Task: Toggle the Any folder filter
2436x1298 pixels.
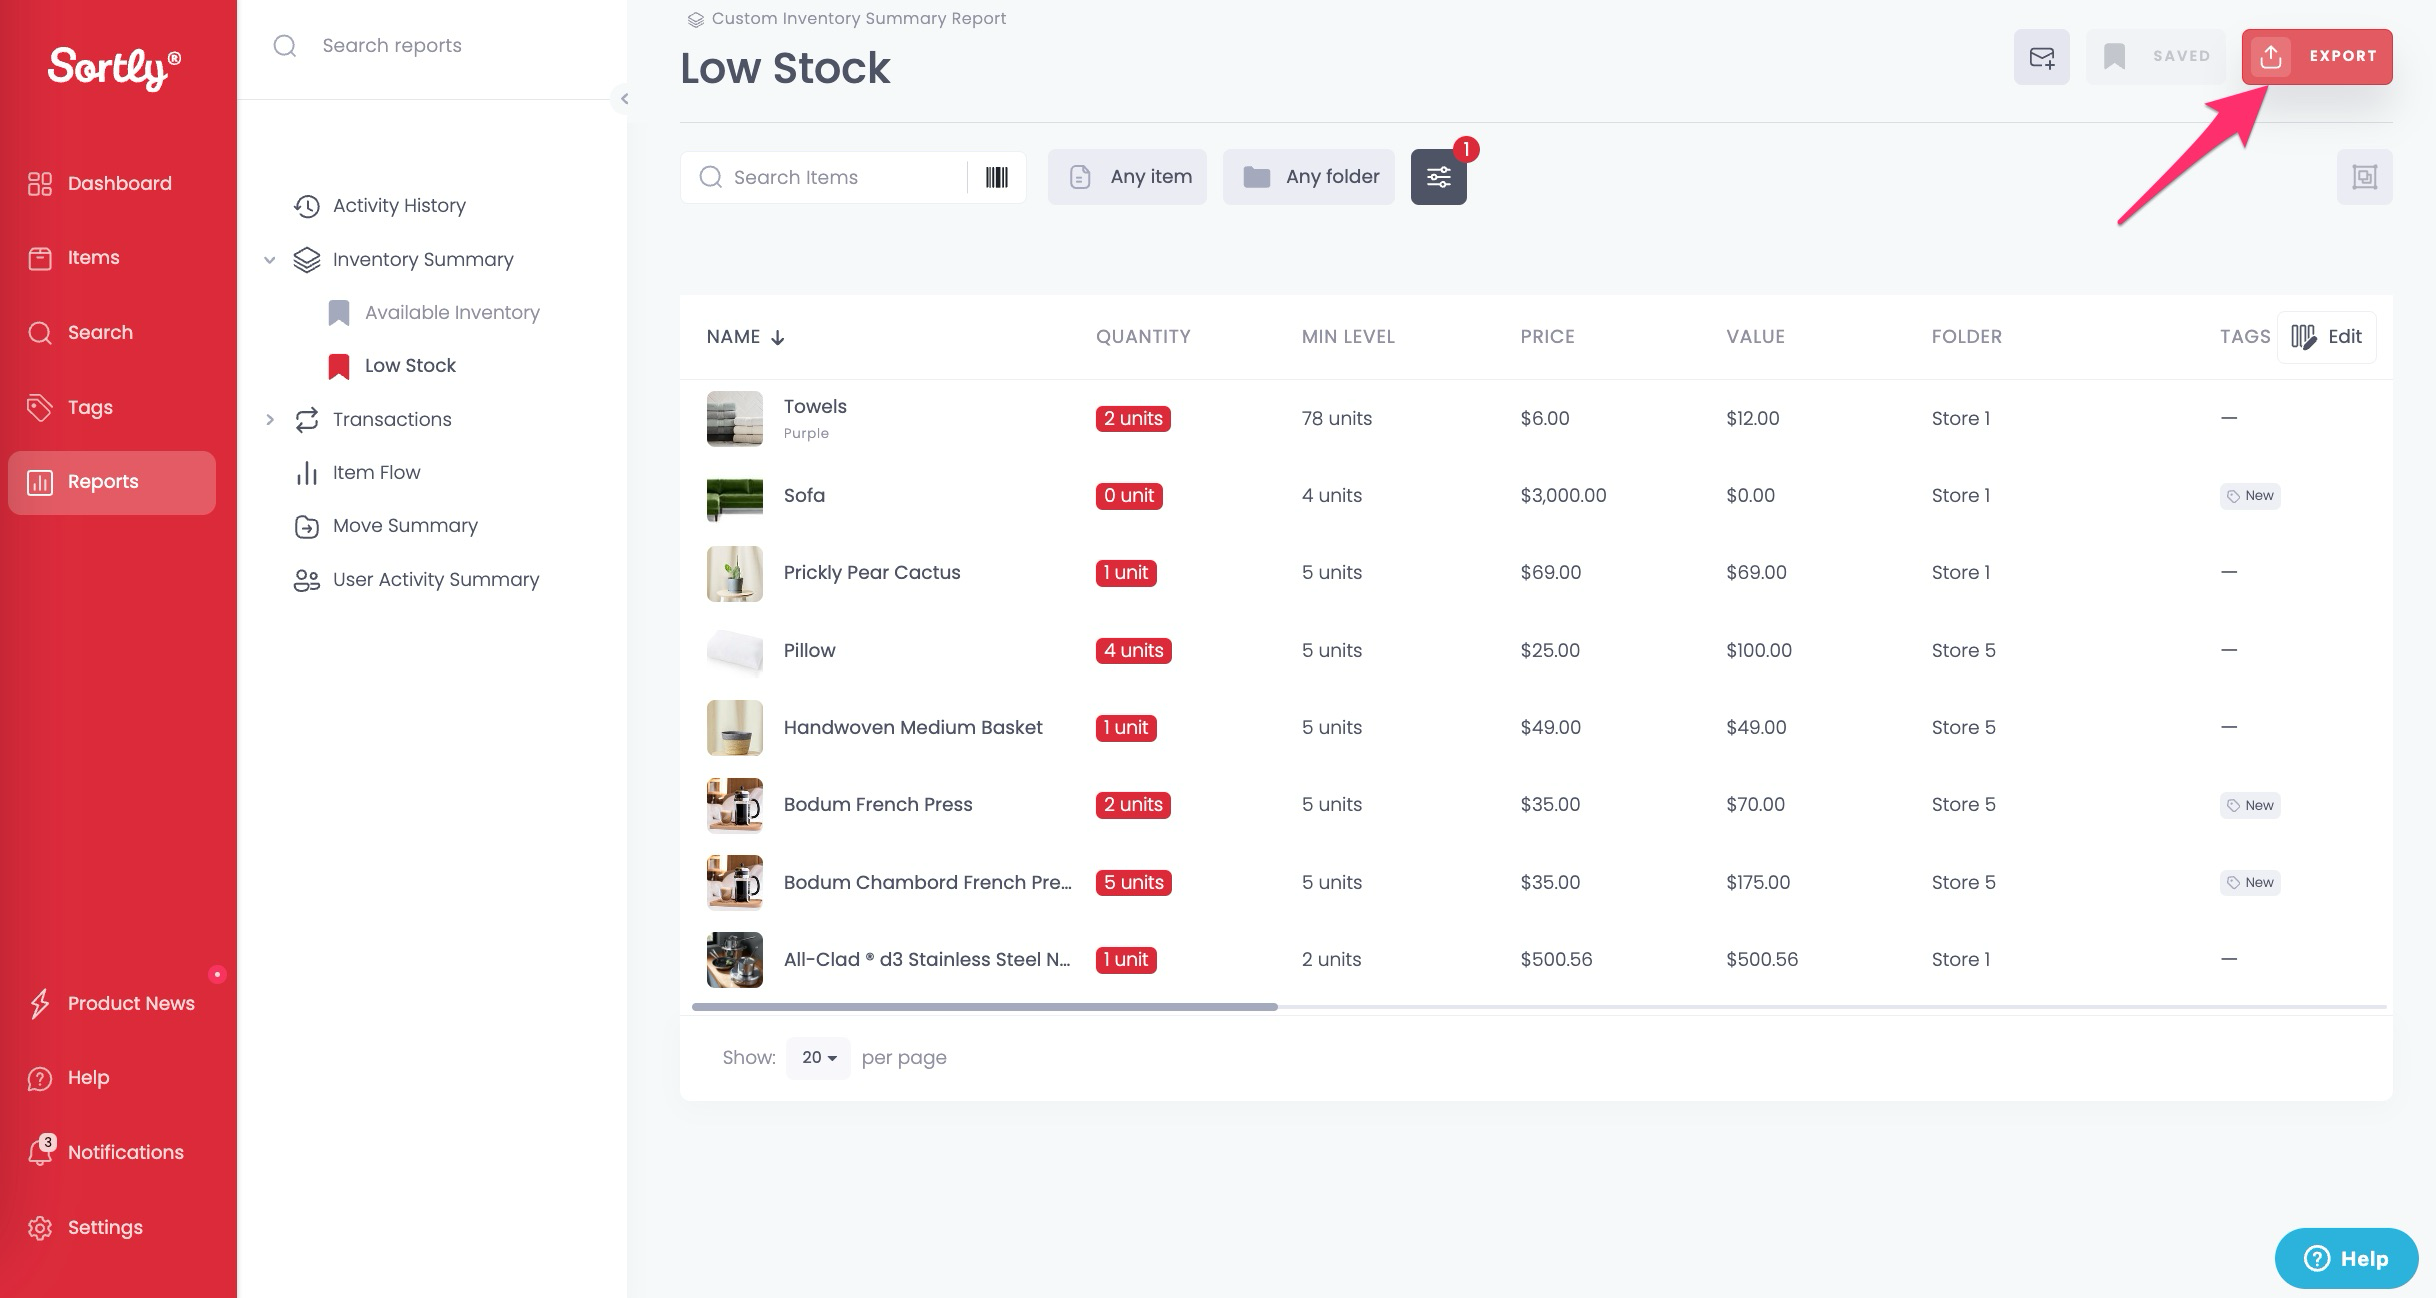Action: click(1309, 176)
